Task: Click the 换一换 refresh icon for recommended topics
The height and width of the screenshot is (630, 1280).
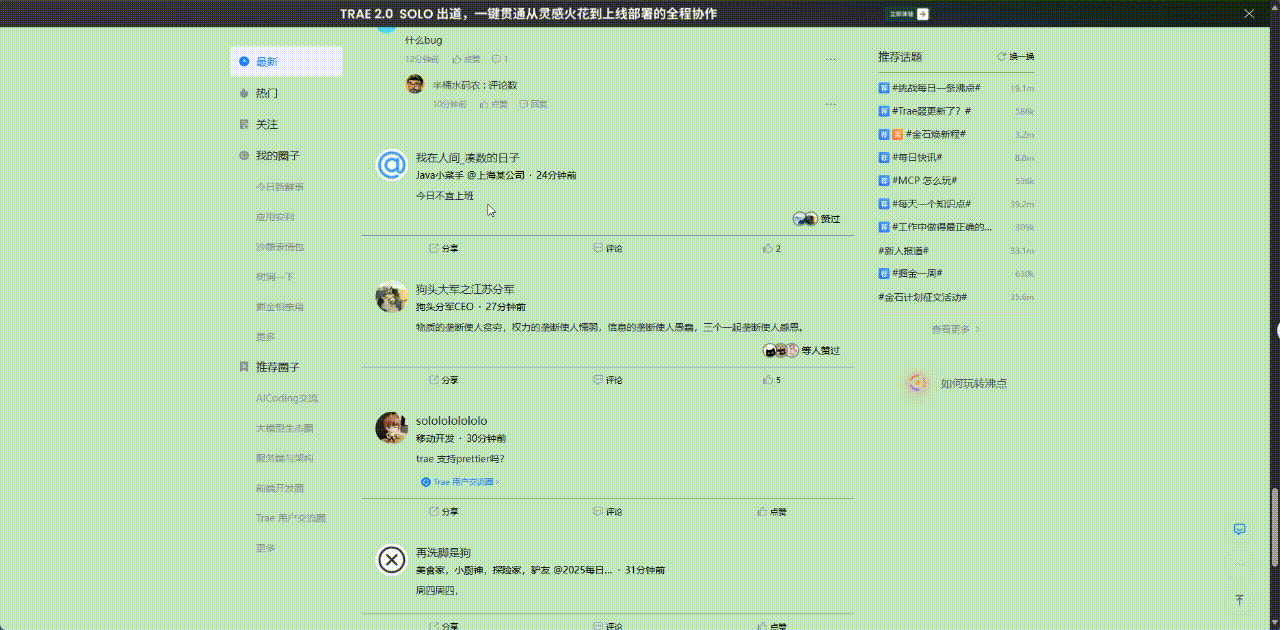Action: pos(1003,57)
